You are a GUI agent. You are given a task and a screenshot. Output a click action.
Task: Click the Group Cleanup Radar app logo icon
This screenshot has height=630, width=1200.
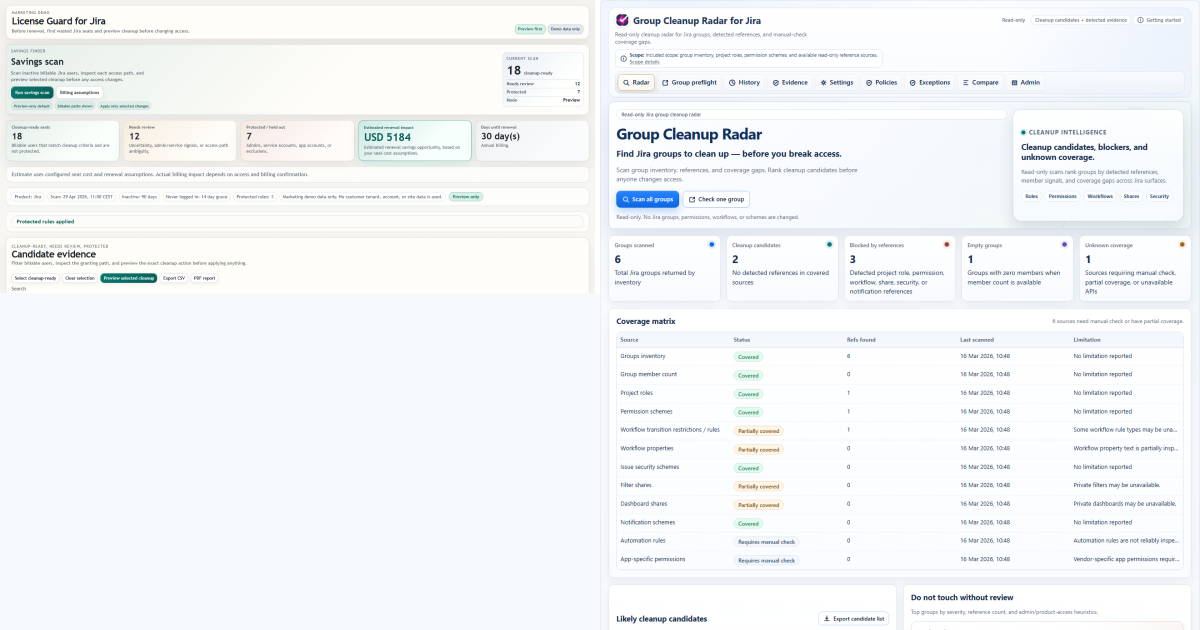coord(622,20)
